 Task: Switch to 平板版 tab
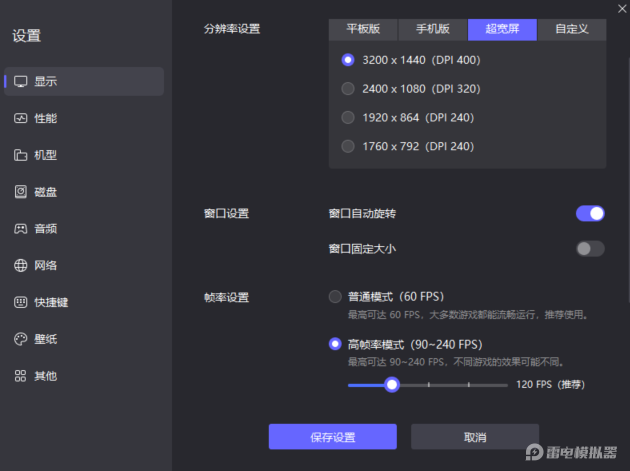pyautogui.click(x=363, y=29)
